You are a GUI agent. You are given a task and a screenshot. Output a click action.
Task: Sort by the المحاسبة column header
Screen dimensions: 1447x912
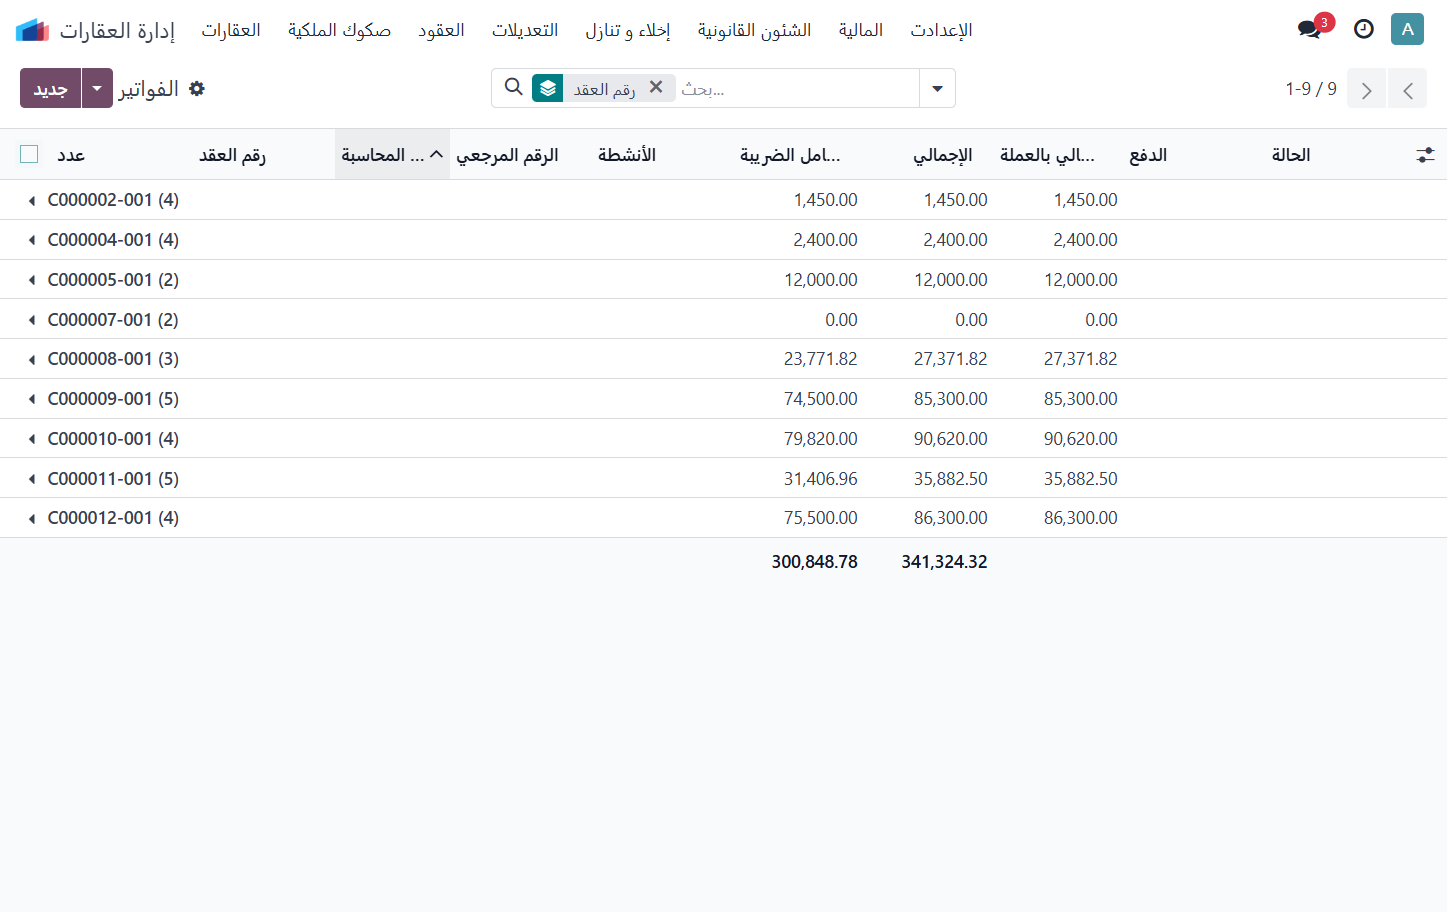click(392, 155)
